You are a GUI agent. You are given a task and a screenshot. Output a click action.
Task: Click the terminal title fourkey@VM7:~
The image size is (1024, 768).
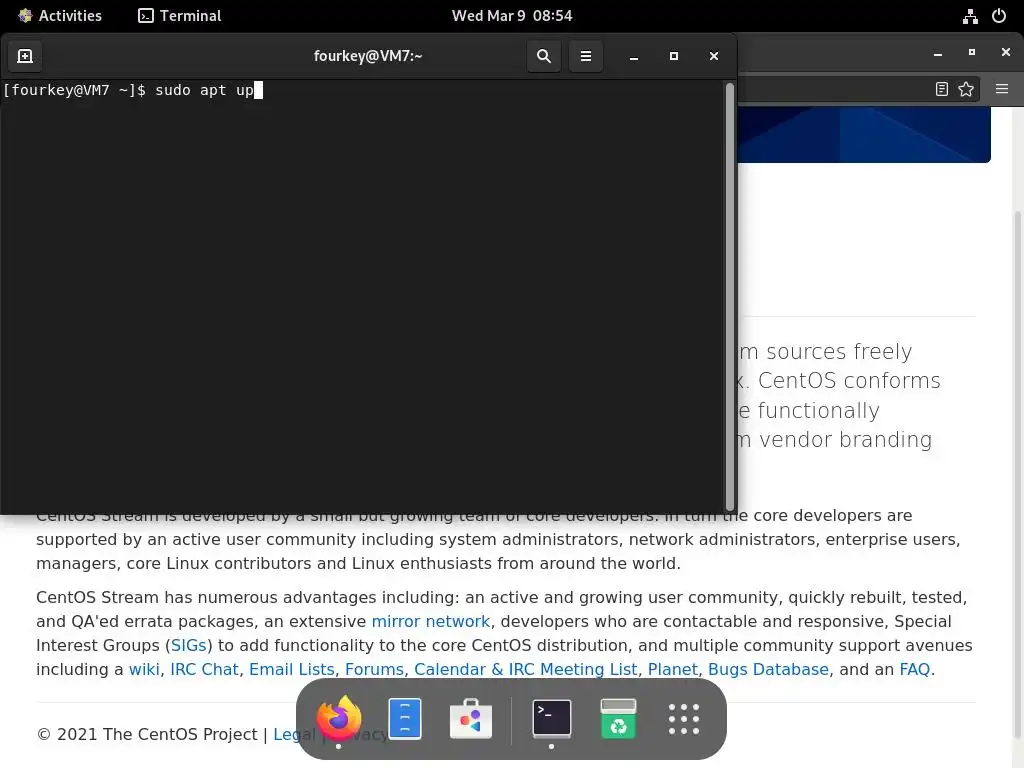click(x=368, y=56)
